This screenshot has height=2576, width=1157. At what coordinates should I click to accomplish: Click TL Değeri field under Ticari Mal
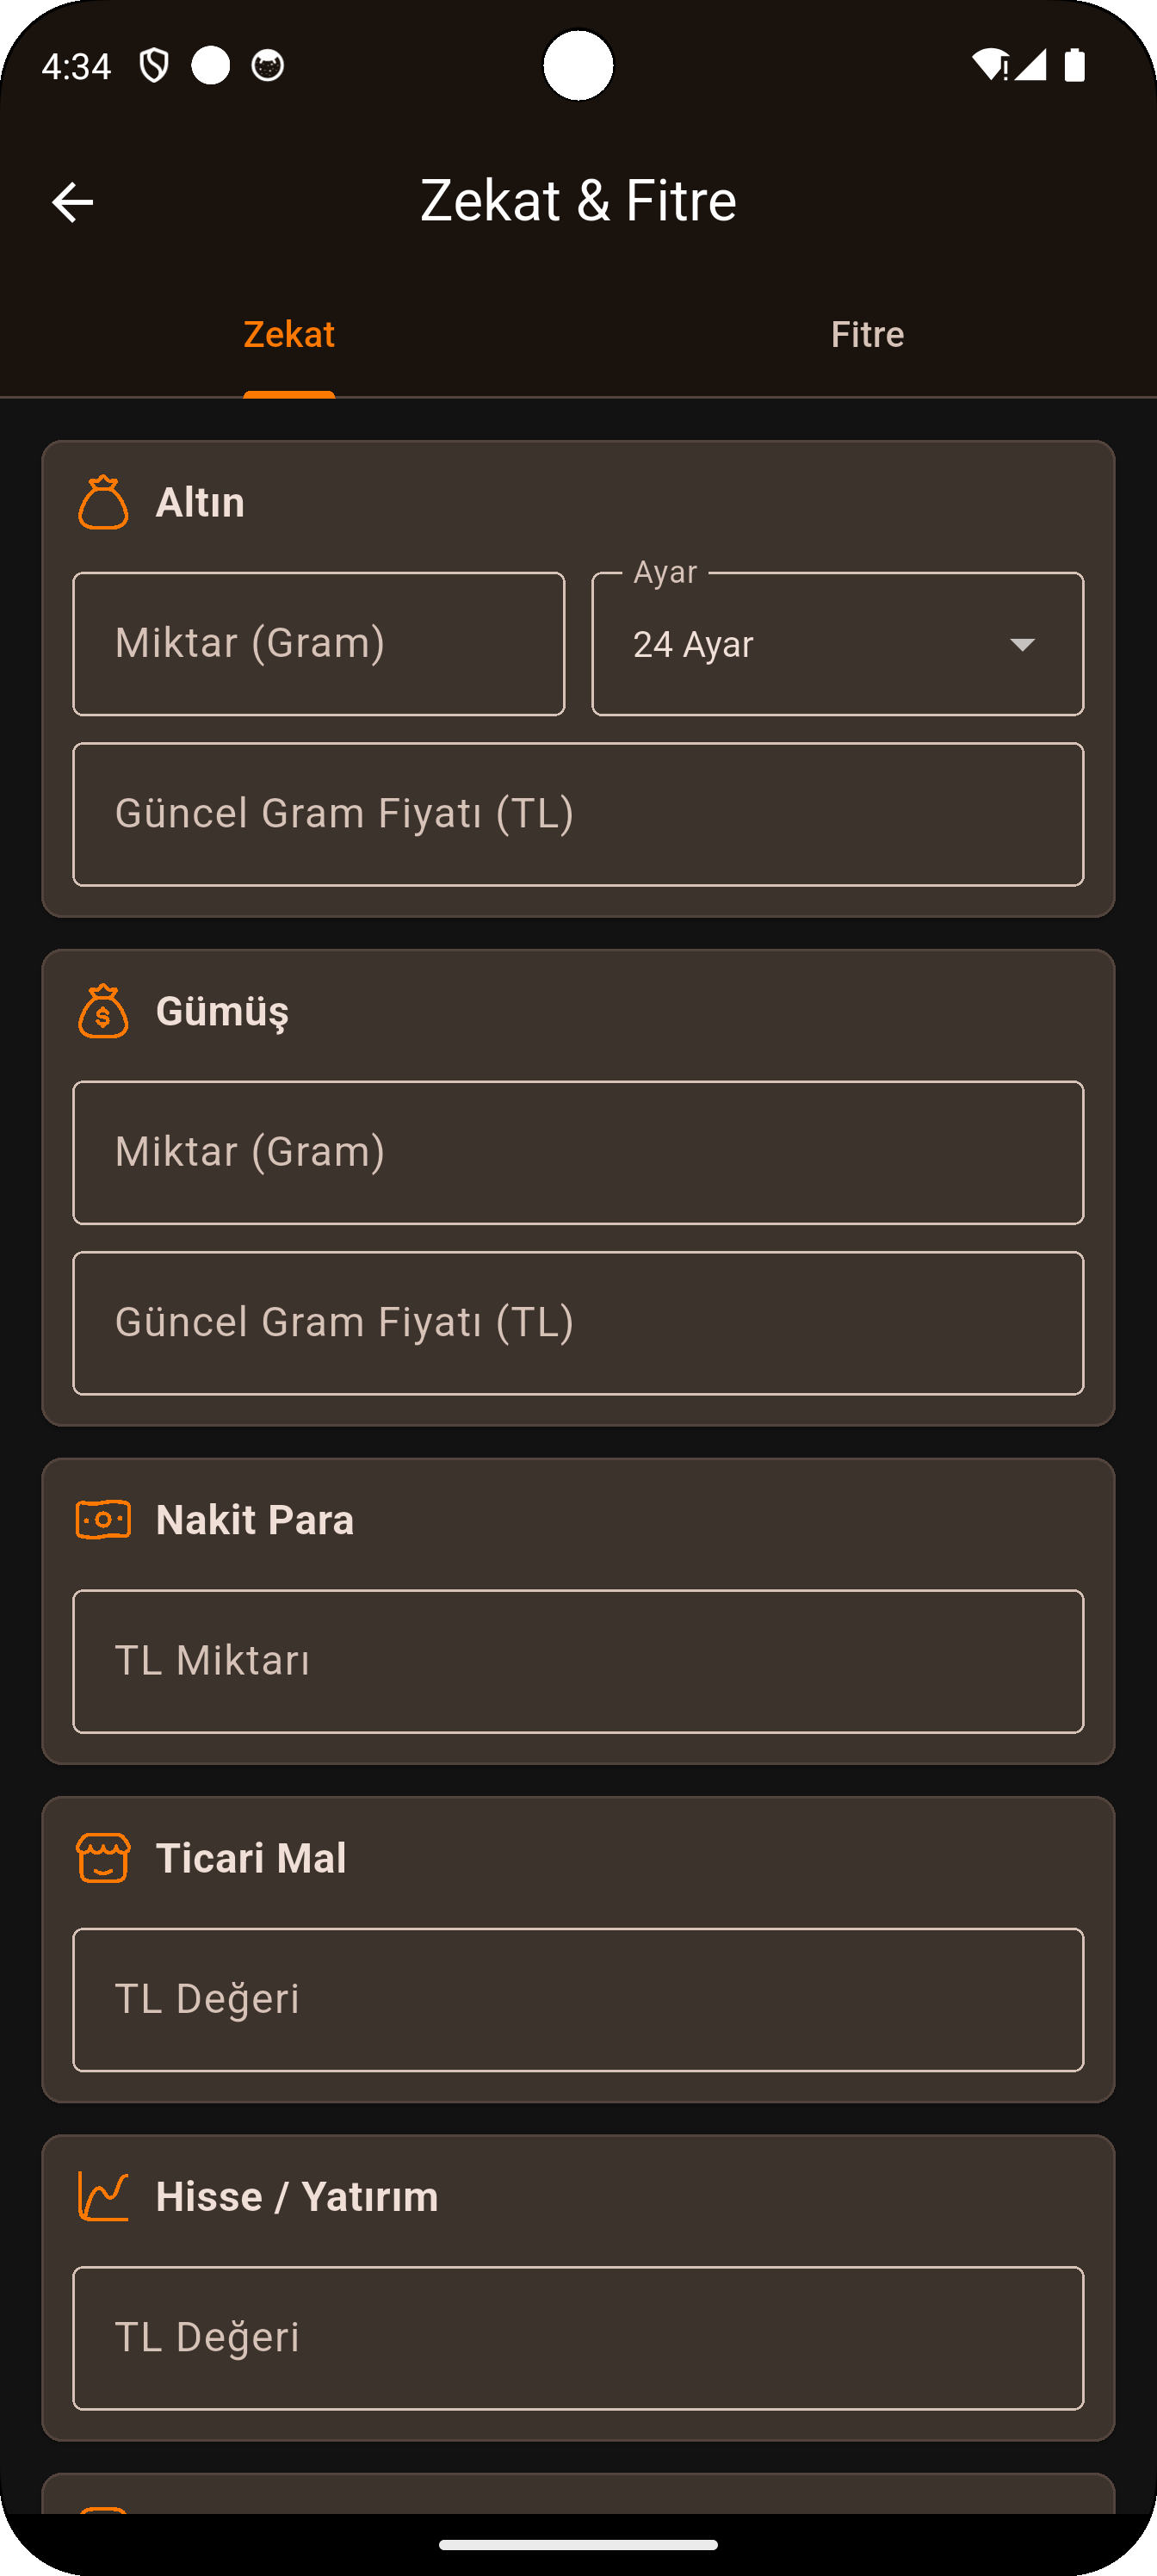[x=577, y=2000]
